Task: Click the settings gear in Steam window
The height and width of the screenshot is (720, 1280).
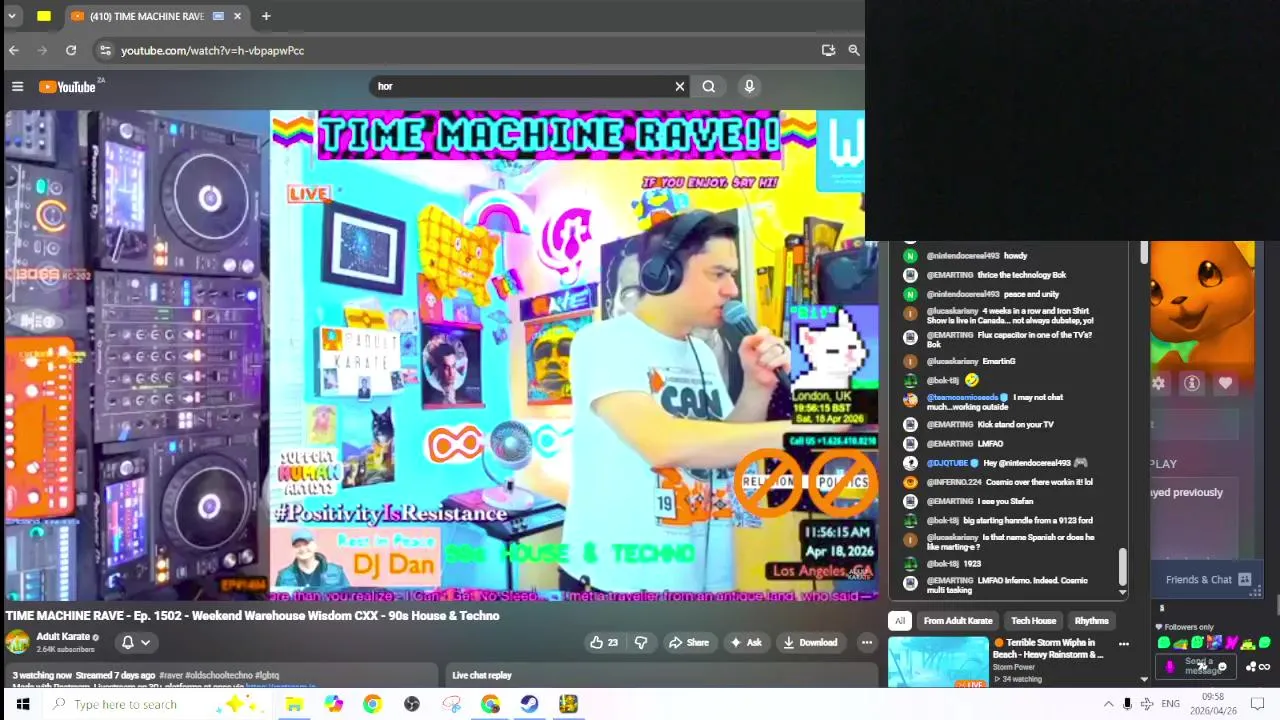Action: pyautogui.click(x=1158, y=383)
